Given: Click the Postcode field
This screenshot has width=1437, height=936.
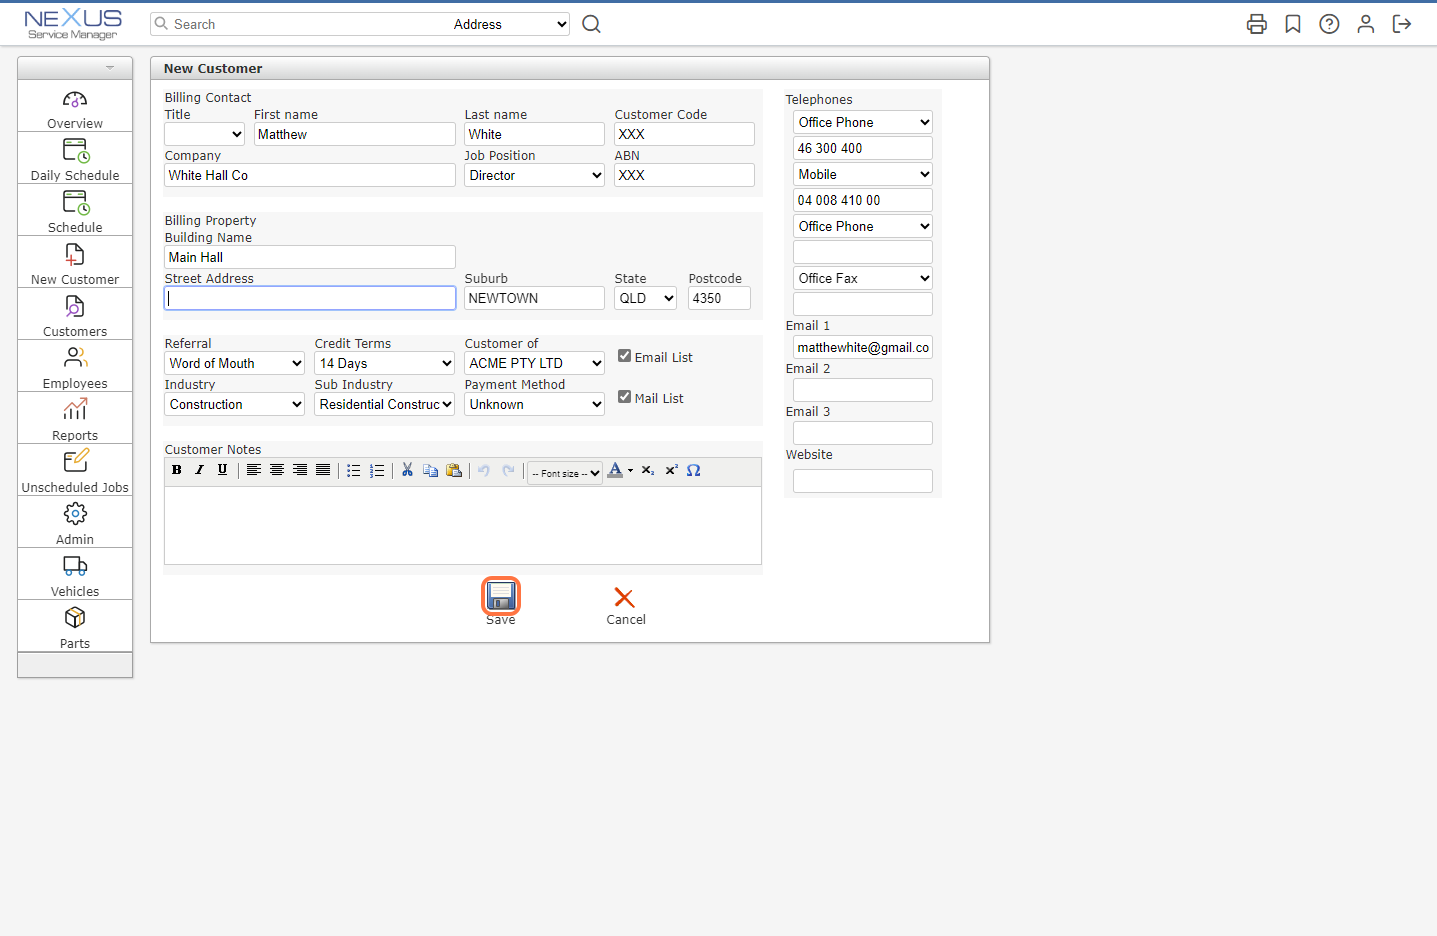Looking at the screenshot, I should click(x=719, y=298).
